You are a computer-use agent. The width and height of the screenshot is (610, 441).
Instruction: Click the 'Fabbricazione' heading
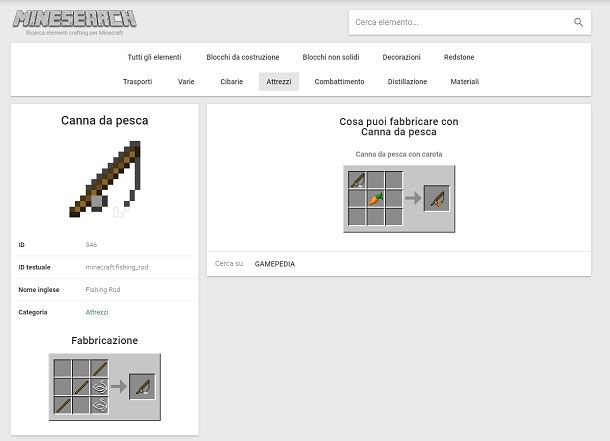pos(105,341)
